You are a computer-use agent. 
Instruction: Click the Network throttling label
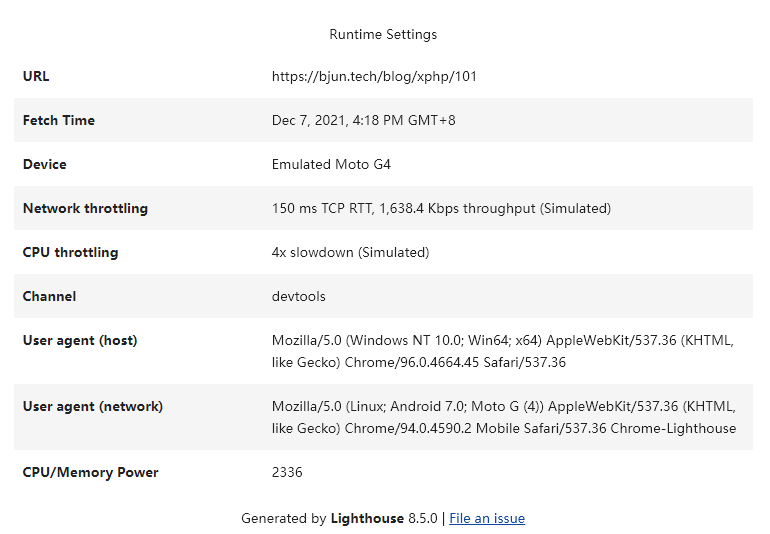point(85,208)
